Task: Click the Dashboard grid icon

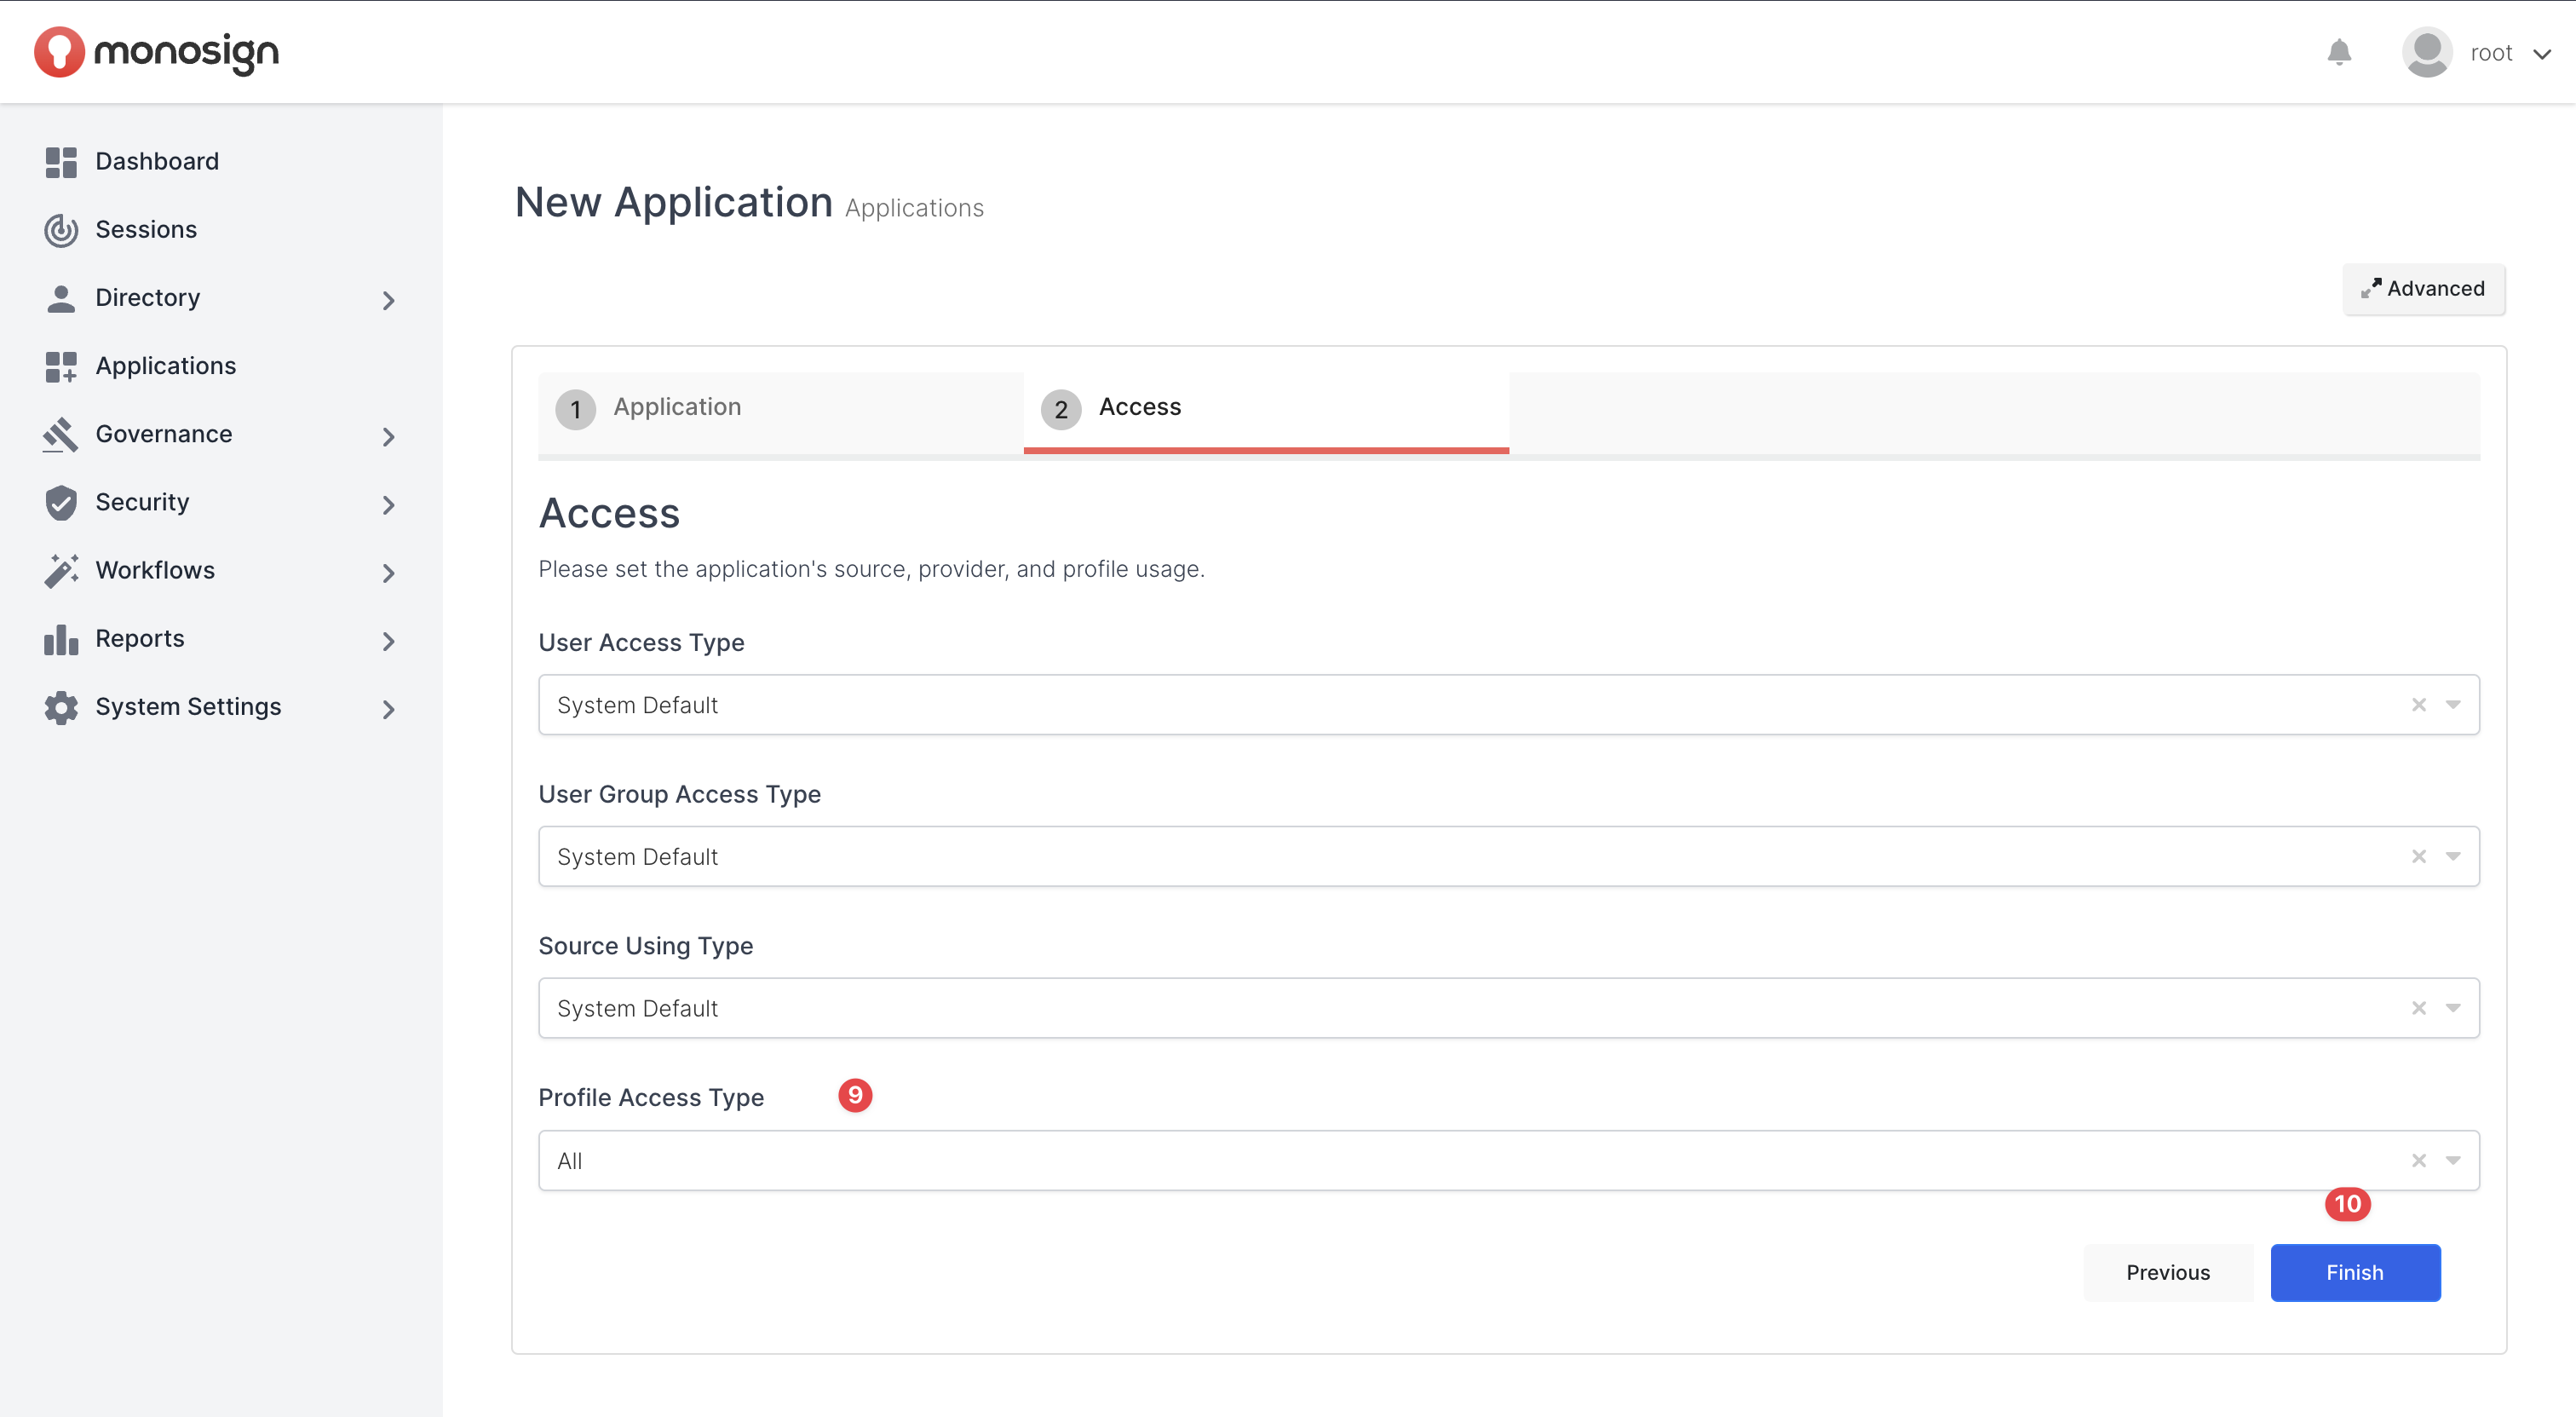Action: coord(61,162)
